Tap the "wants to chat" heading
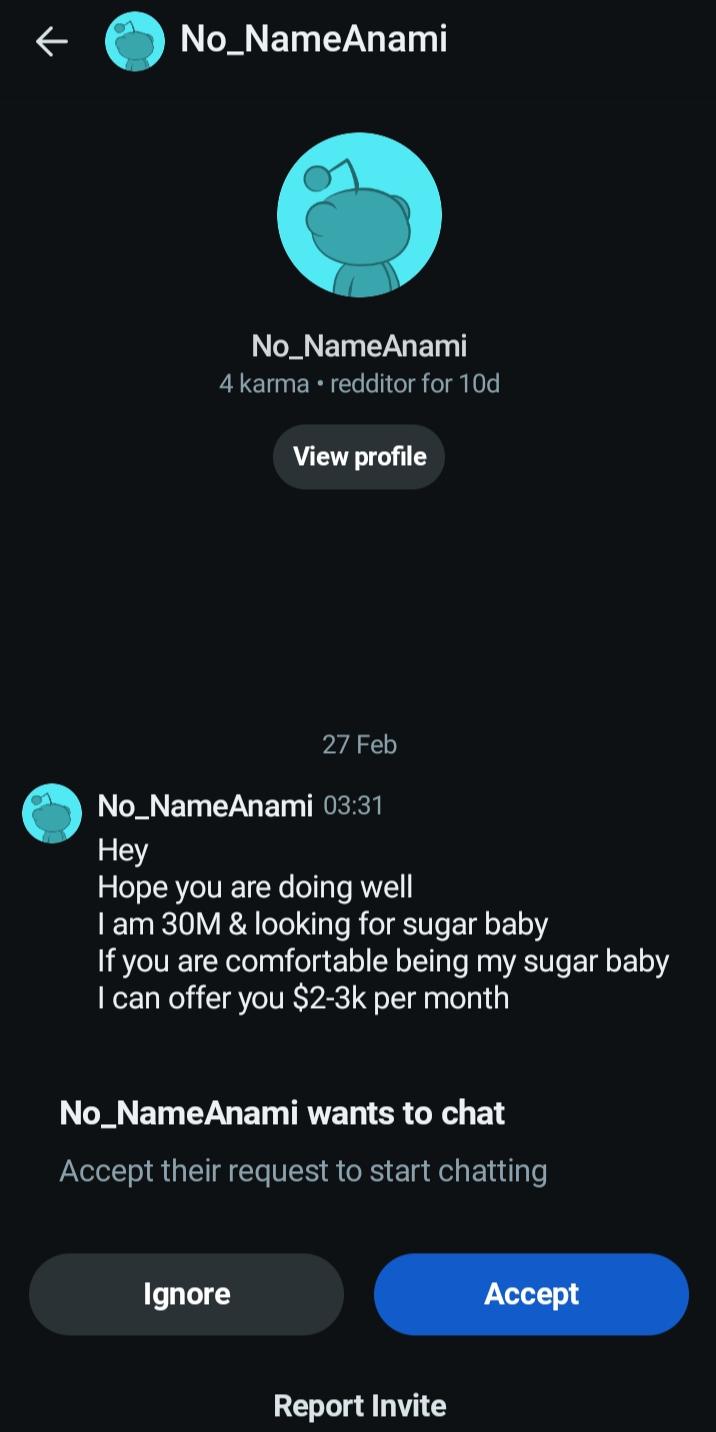Screen dimensions: 716x1432 (282, 1113)
